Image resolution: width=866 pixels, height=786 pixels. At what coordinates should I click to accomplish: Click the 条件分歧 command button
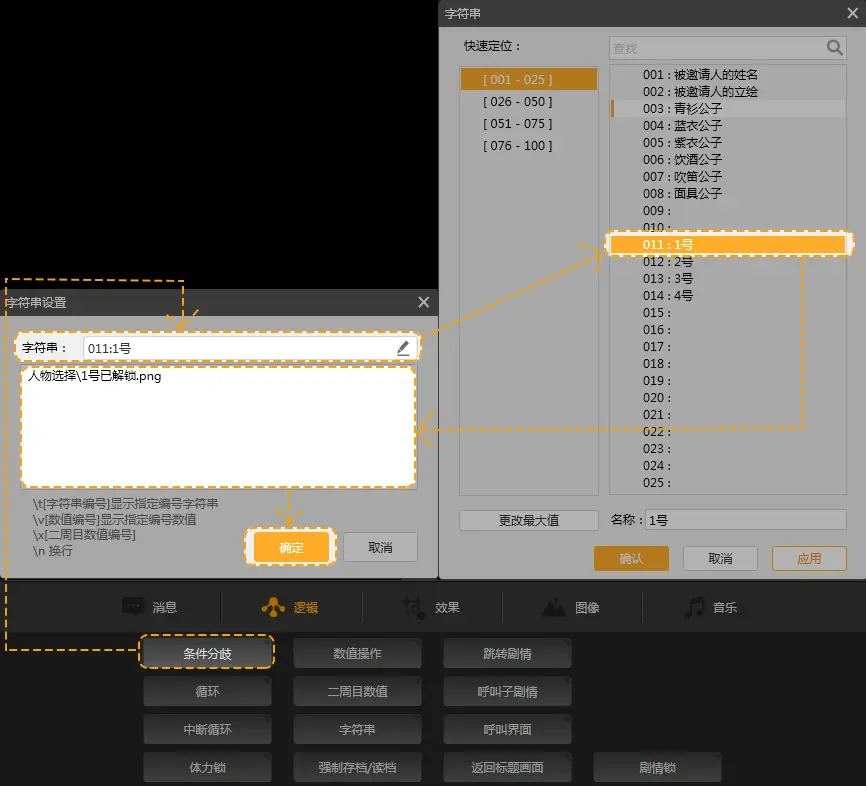tap(207, 653)
